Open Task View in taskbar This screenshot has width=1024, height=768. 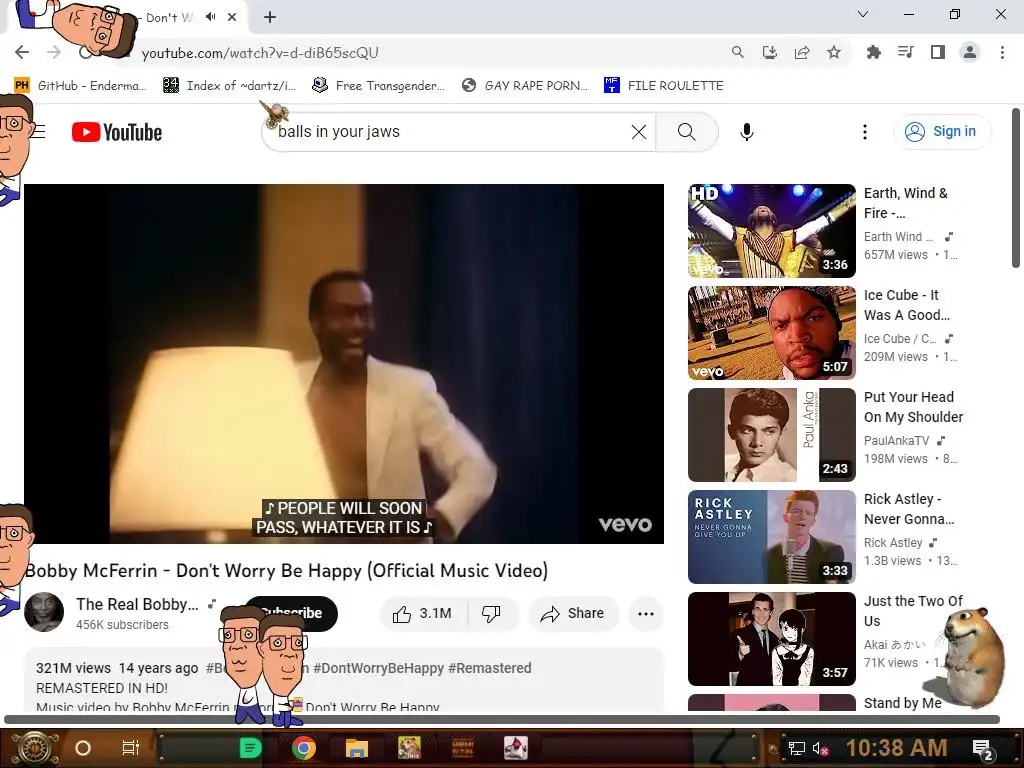(131, 748)
